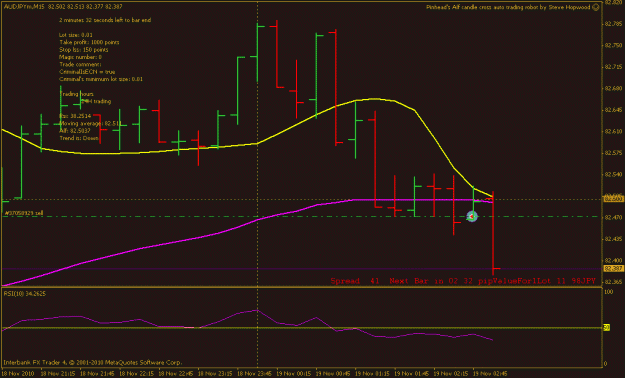The width and height of the screenshot is (625, 378).
Task: Click the latest long red price bar
Action: 493,233
